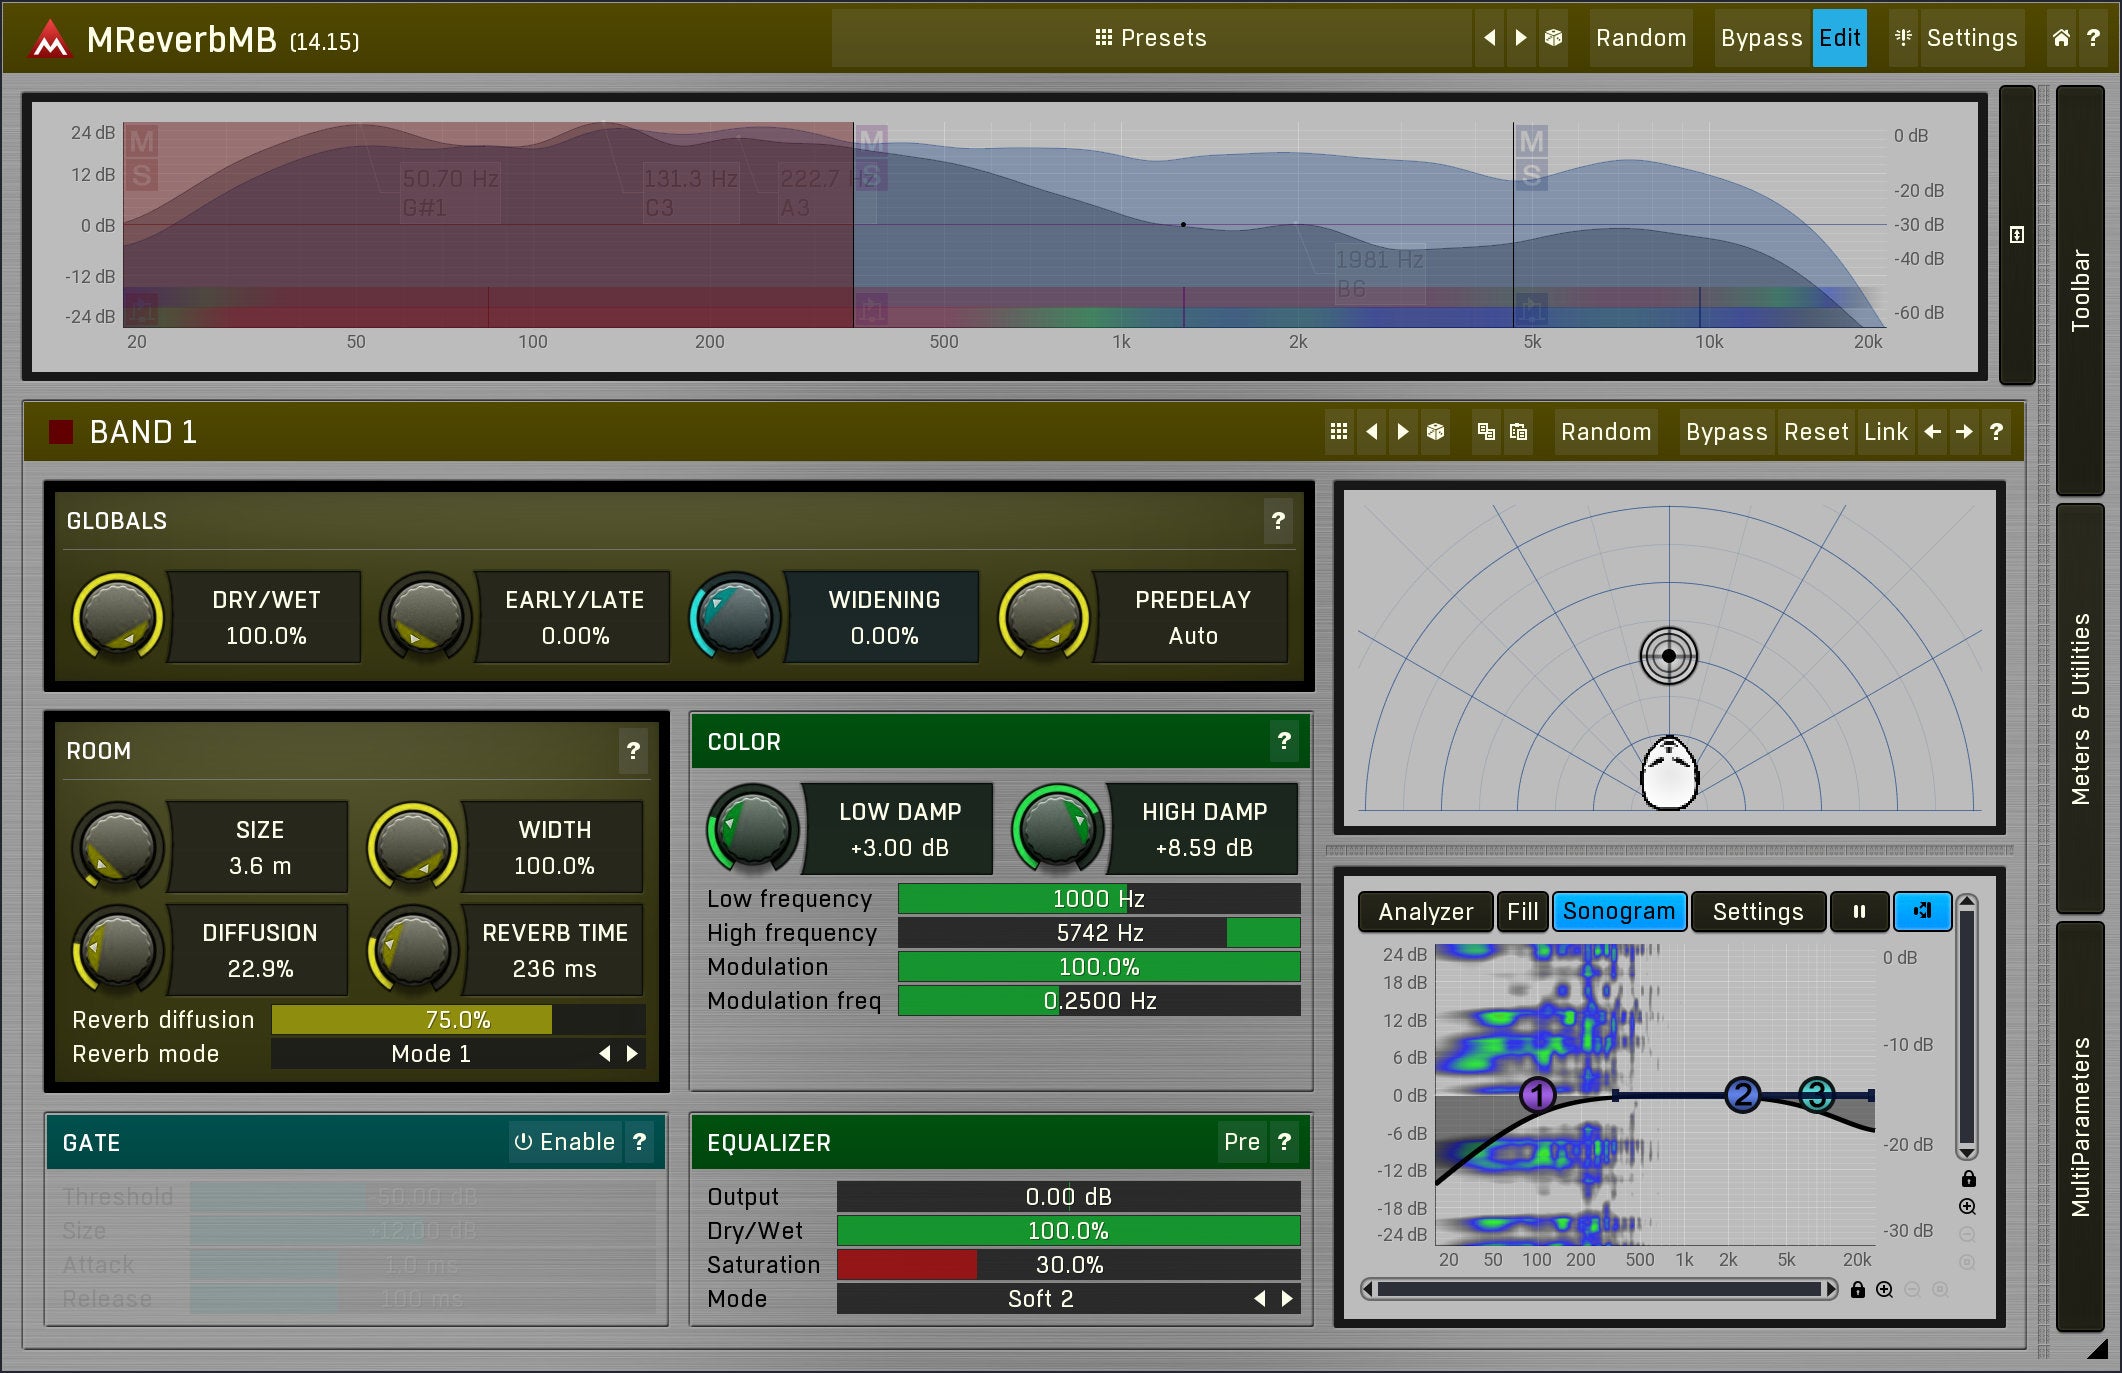Screen dimensions: 2122x1373
Task: Adjust the Saturation slider bar
Action: point(1067,1265)
